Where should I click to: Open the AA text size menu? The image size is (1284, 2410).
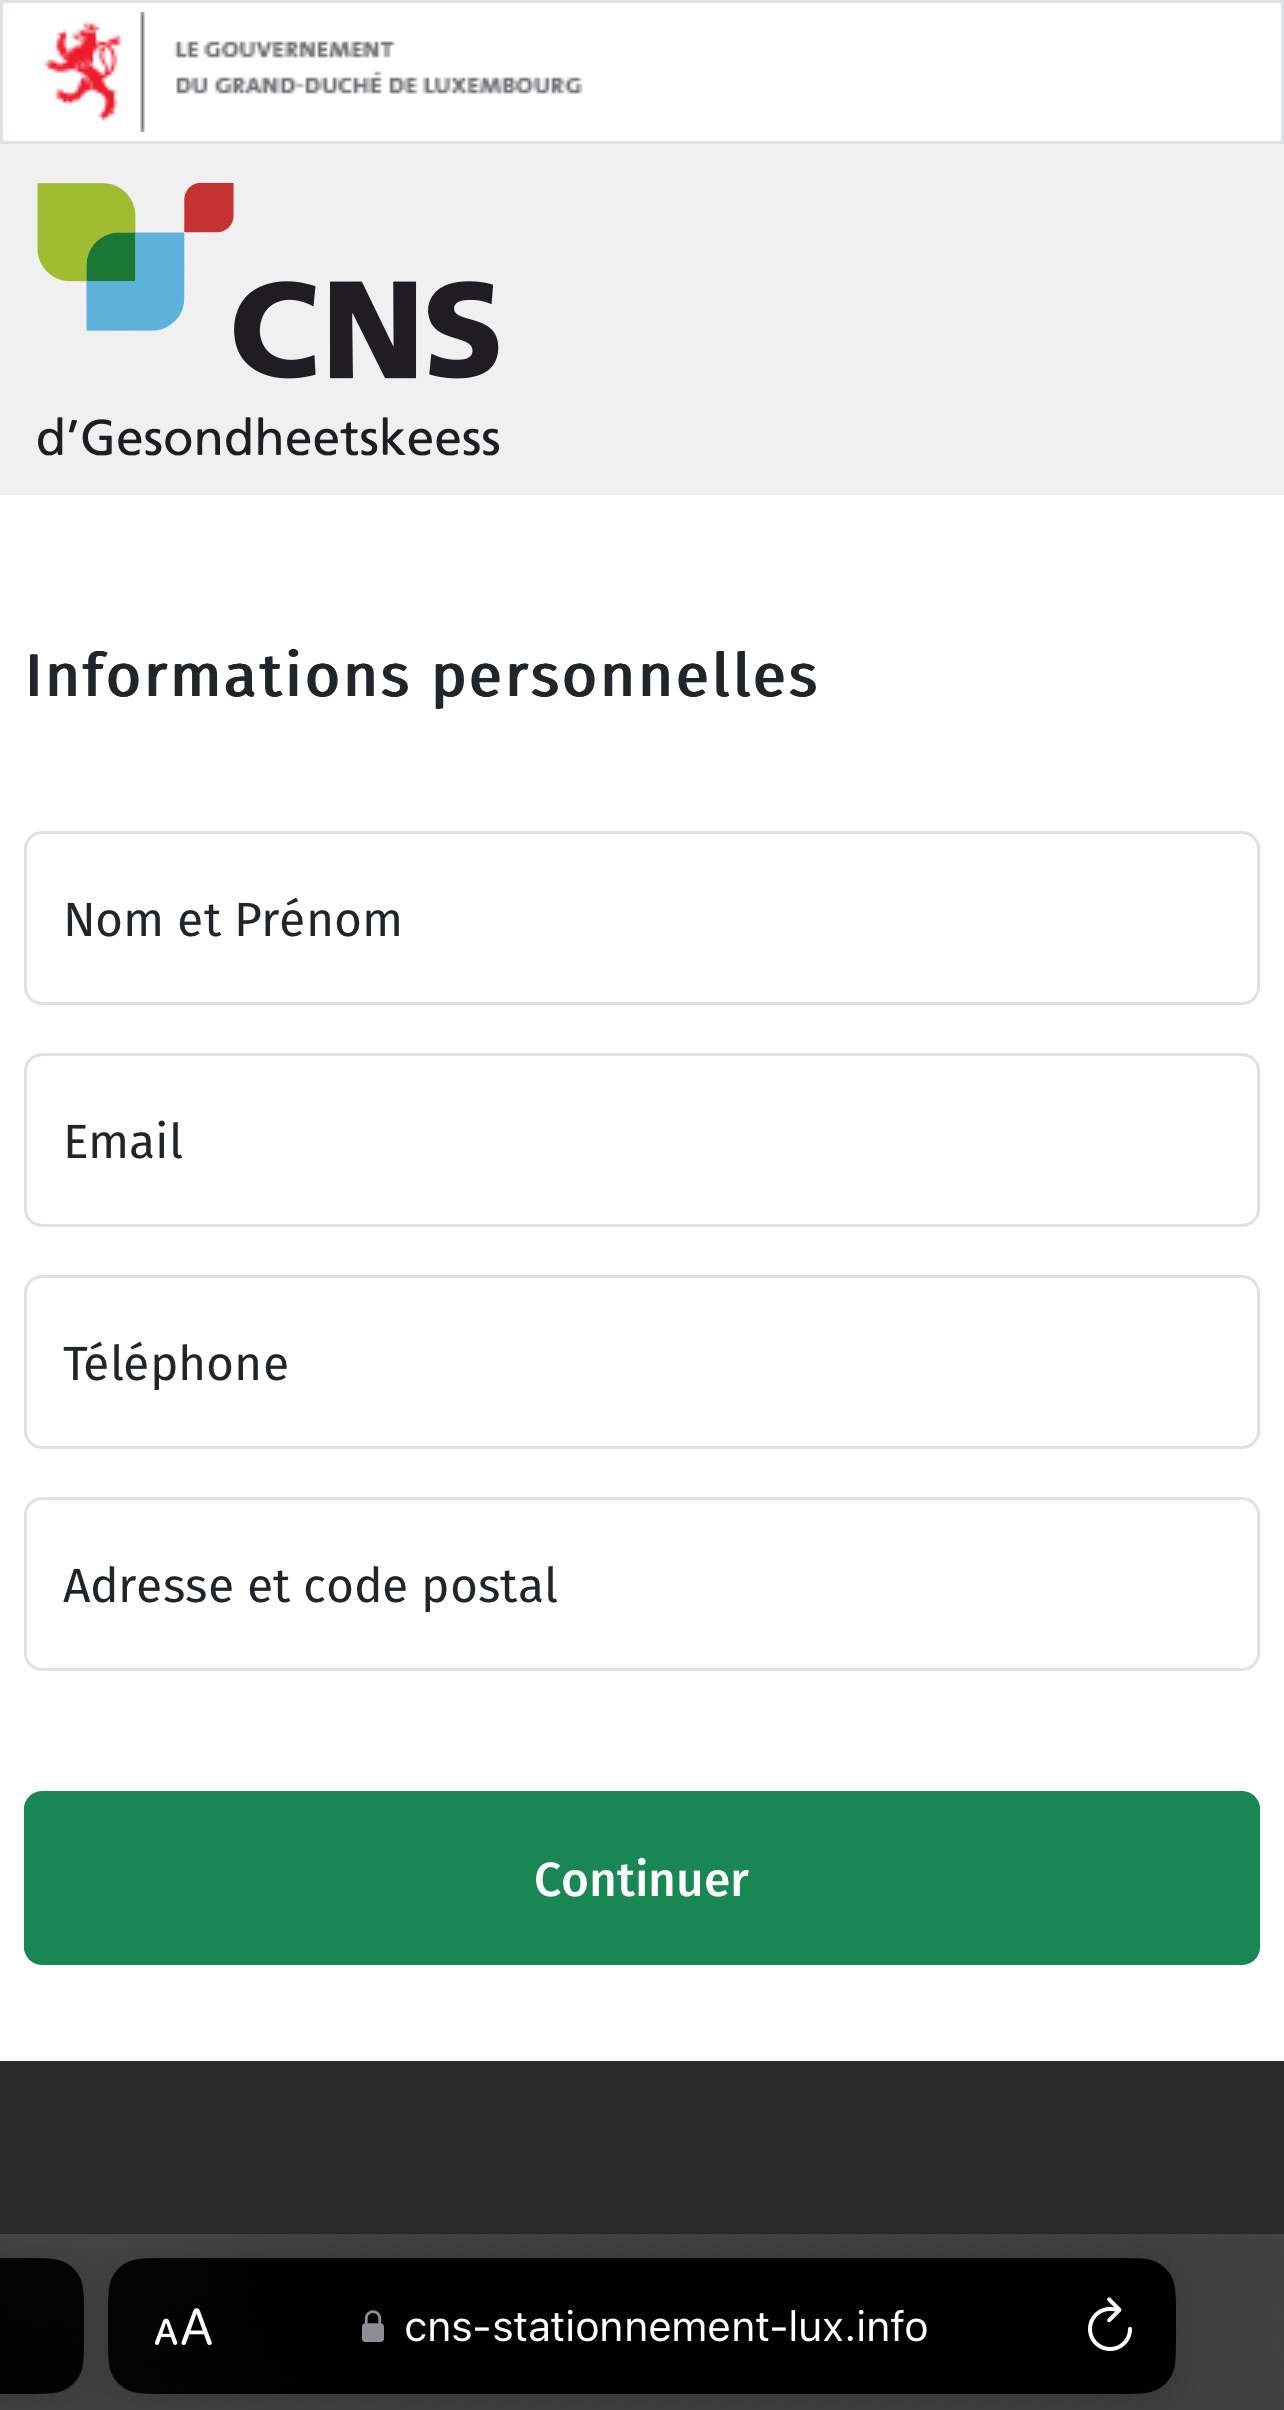(183, 2328)
